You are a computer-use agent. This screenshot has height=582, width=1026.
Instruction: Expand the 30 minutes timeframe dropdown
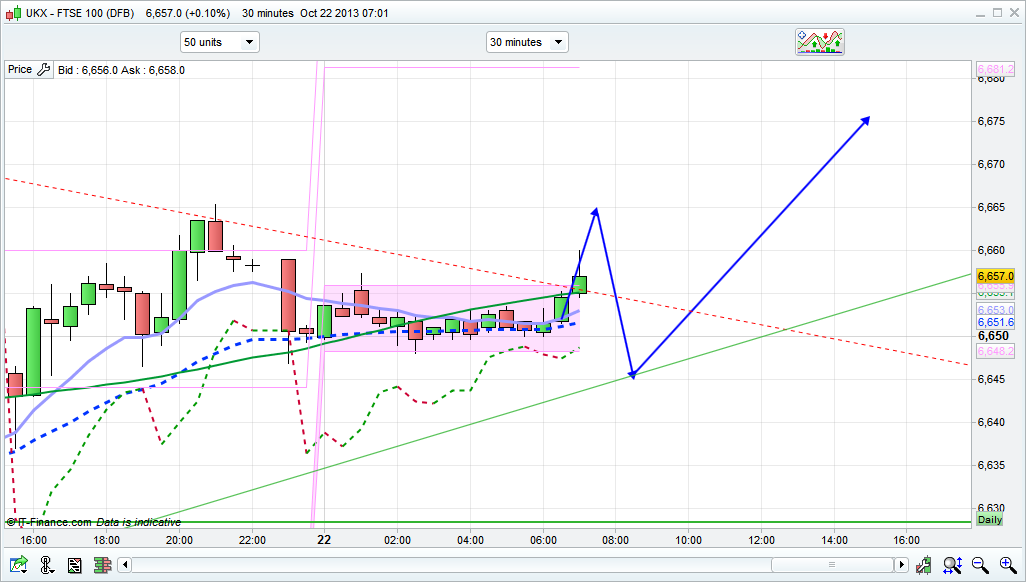[527, 42]
